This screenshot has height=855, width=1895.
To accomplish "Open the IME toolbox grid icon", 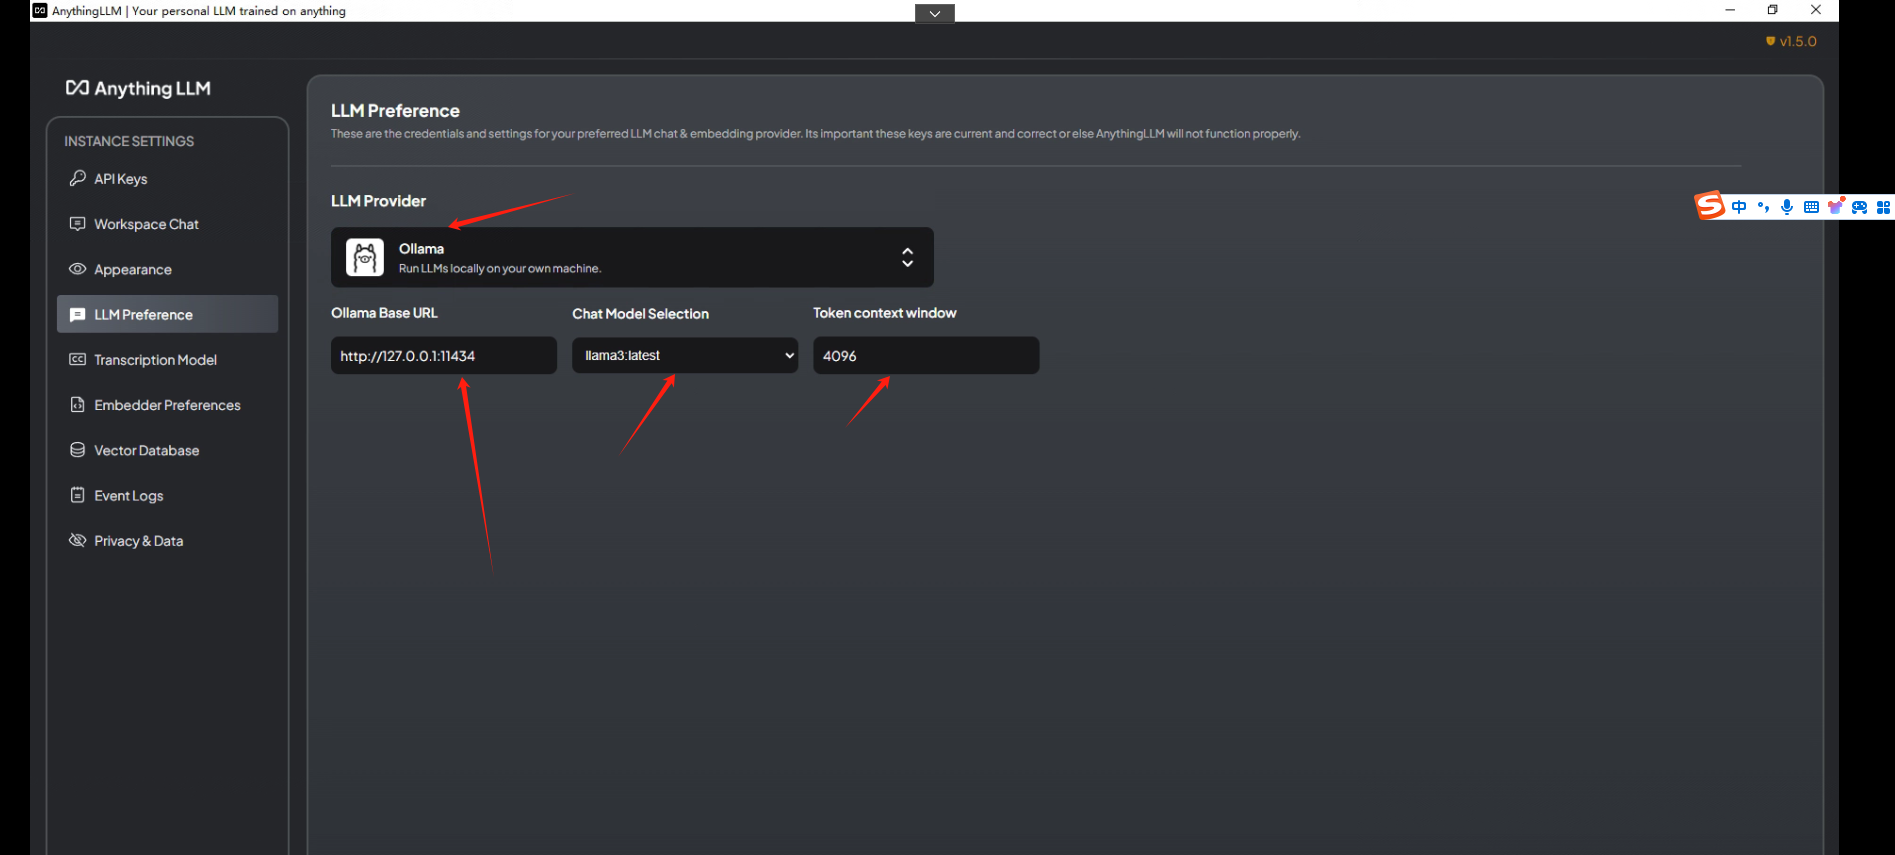I will (x=1883, y=207).
